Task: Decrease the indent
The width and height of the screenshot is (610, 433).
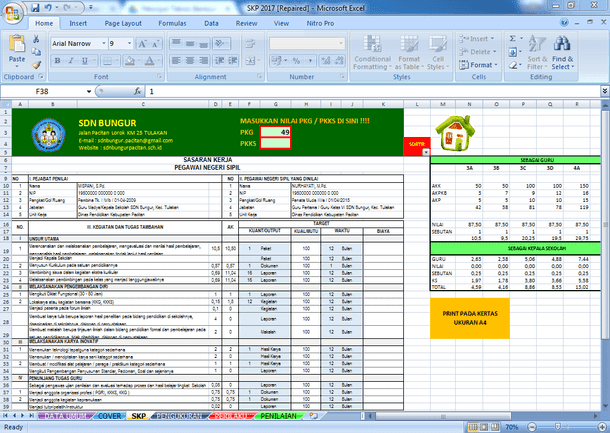Action: [219, 61]
